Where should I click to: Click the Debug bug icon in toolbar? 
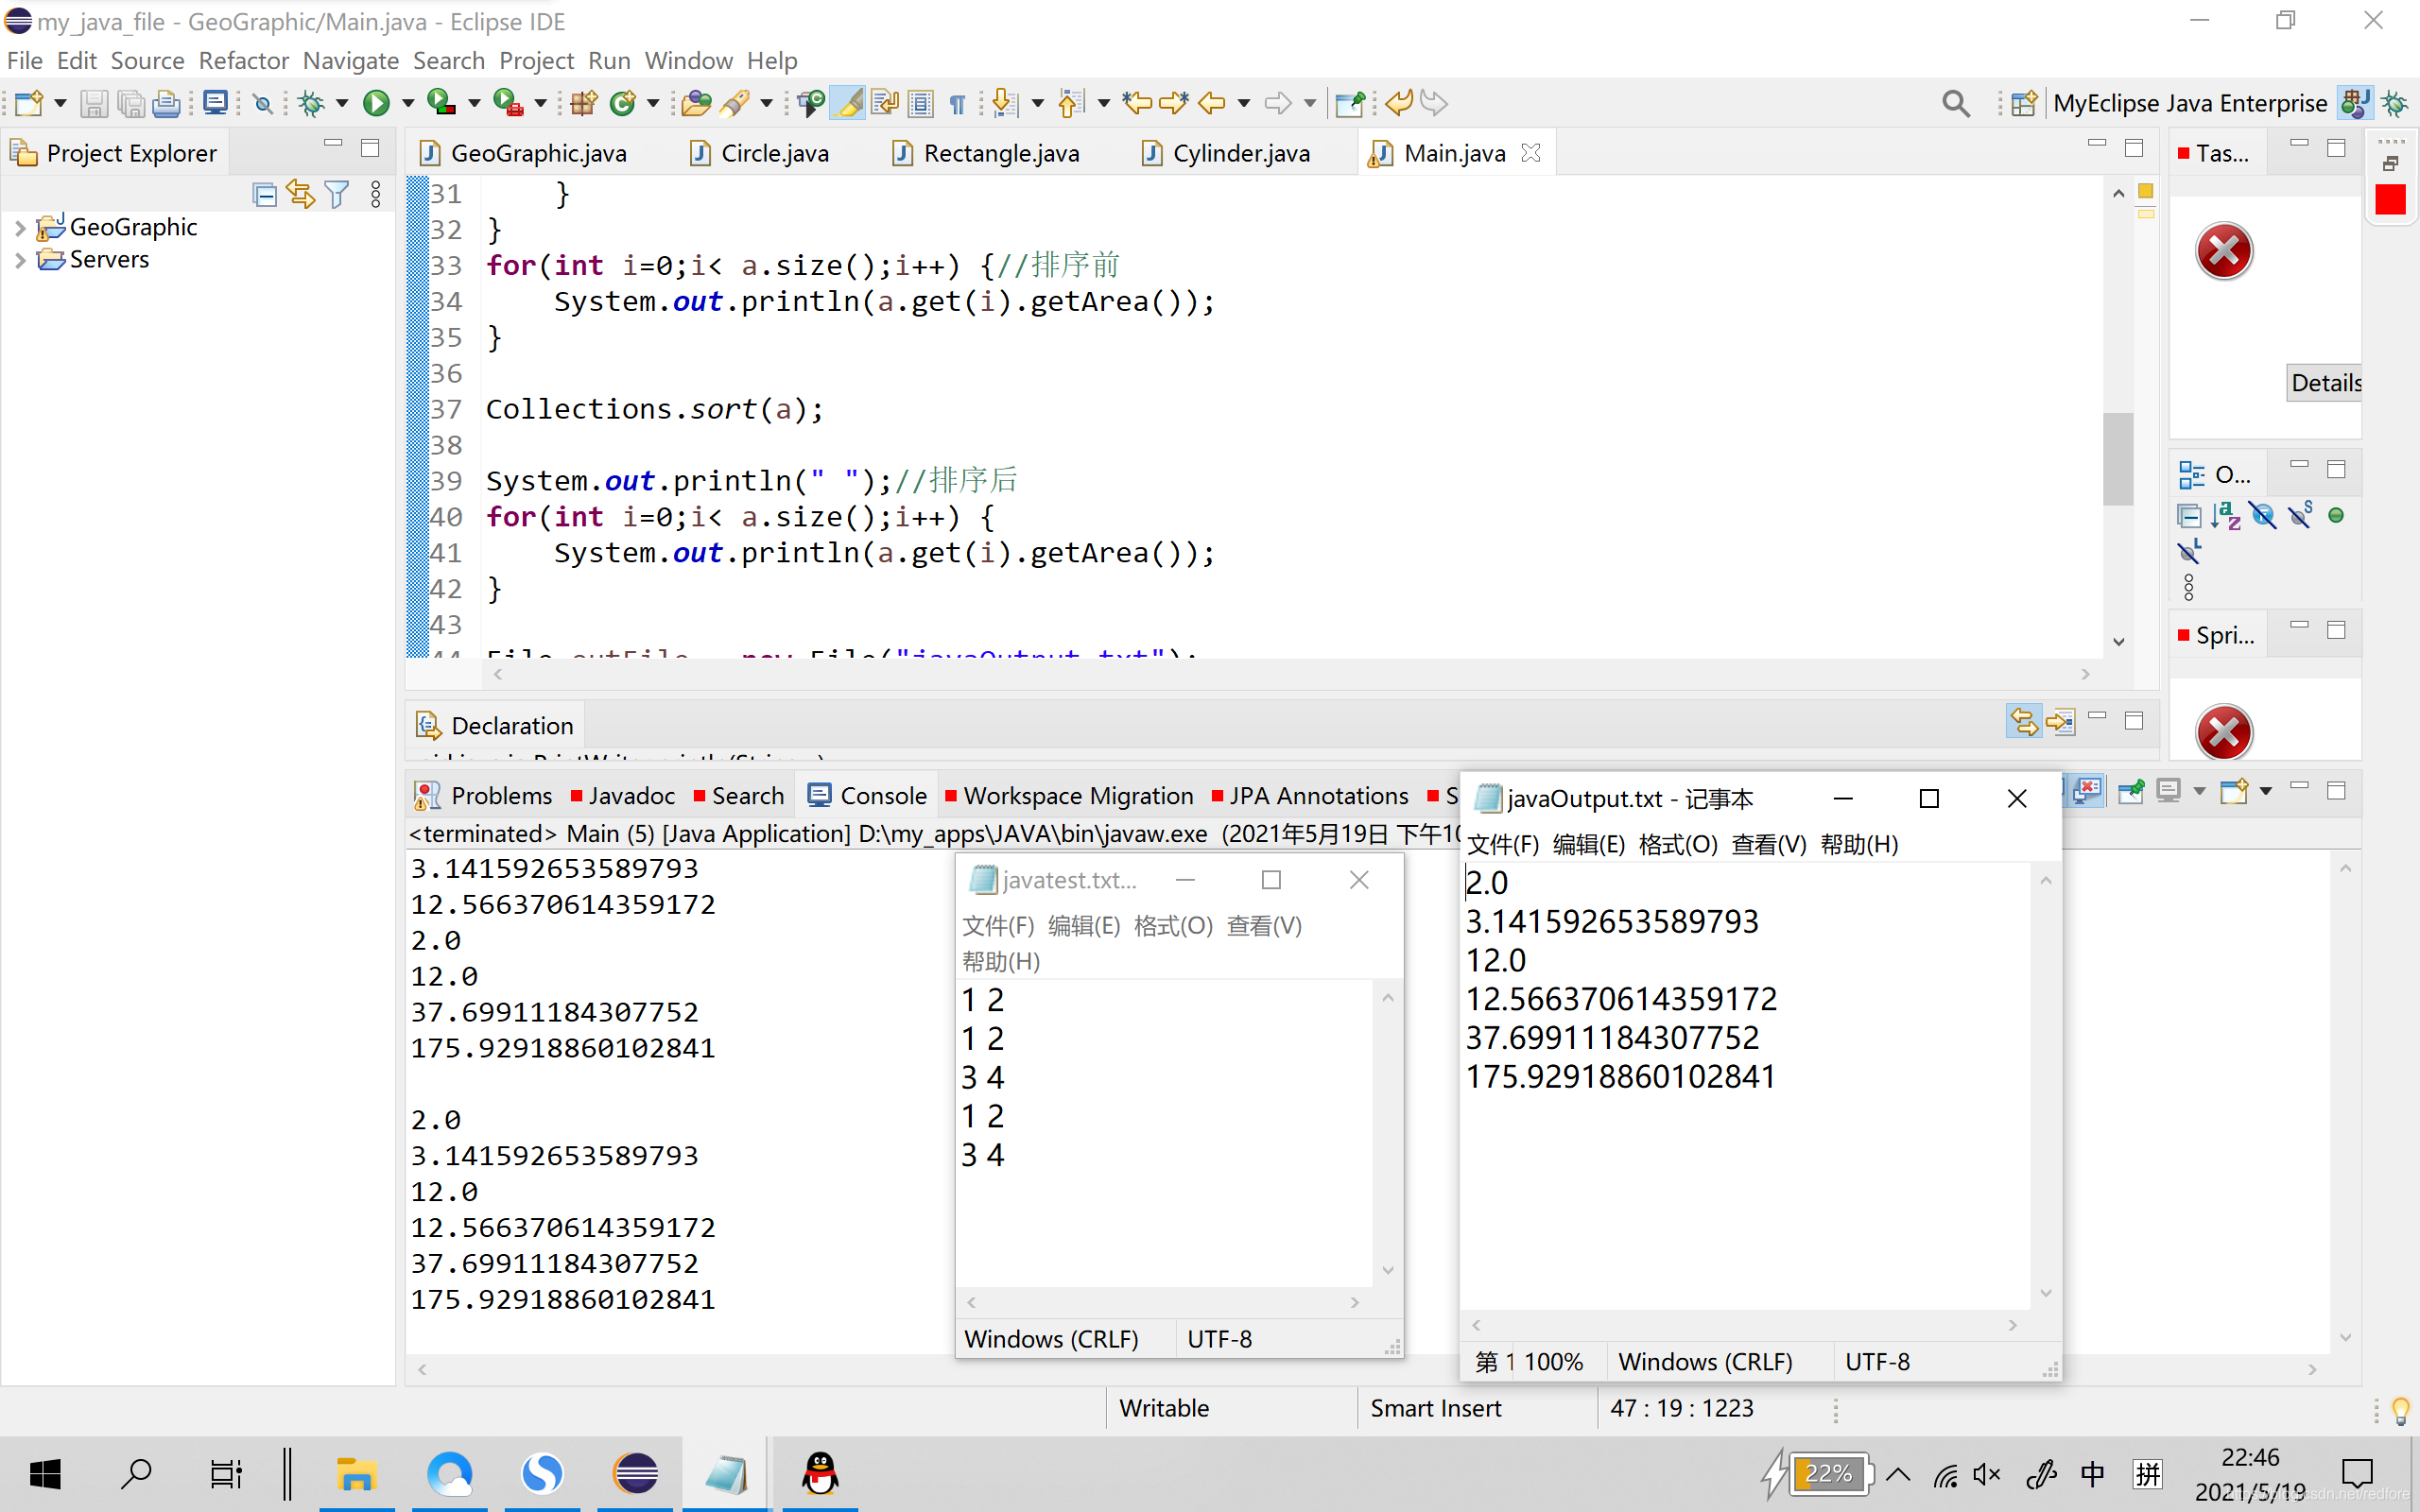(312, 103)
